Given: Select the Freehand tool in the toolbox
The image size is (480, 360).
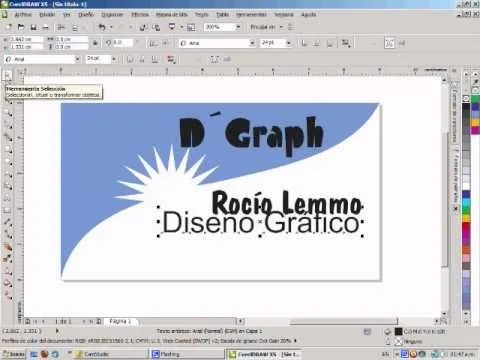Looking at the screenshot, I should tap(7, 125).
